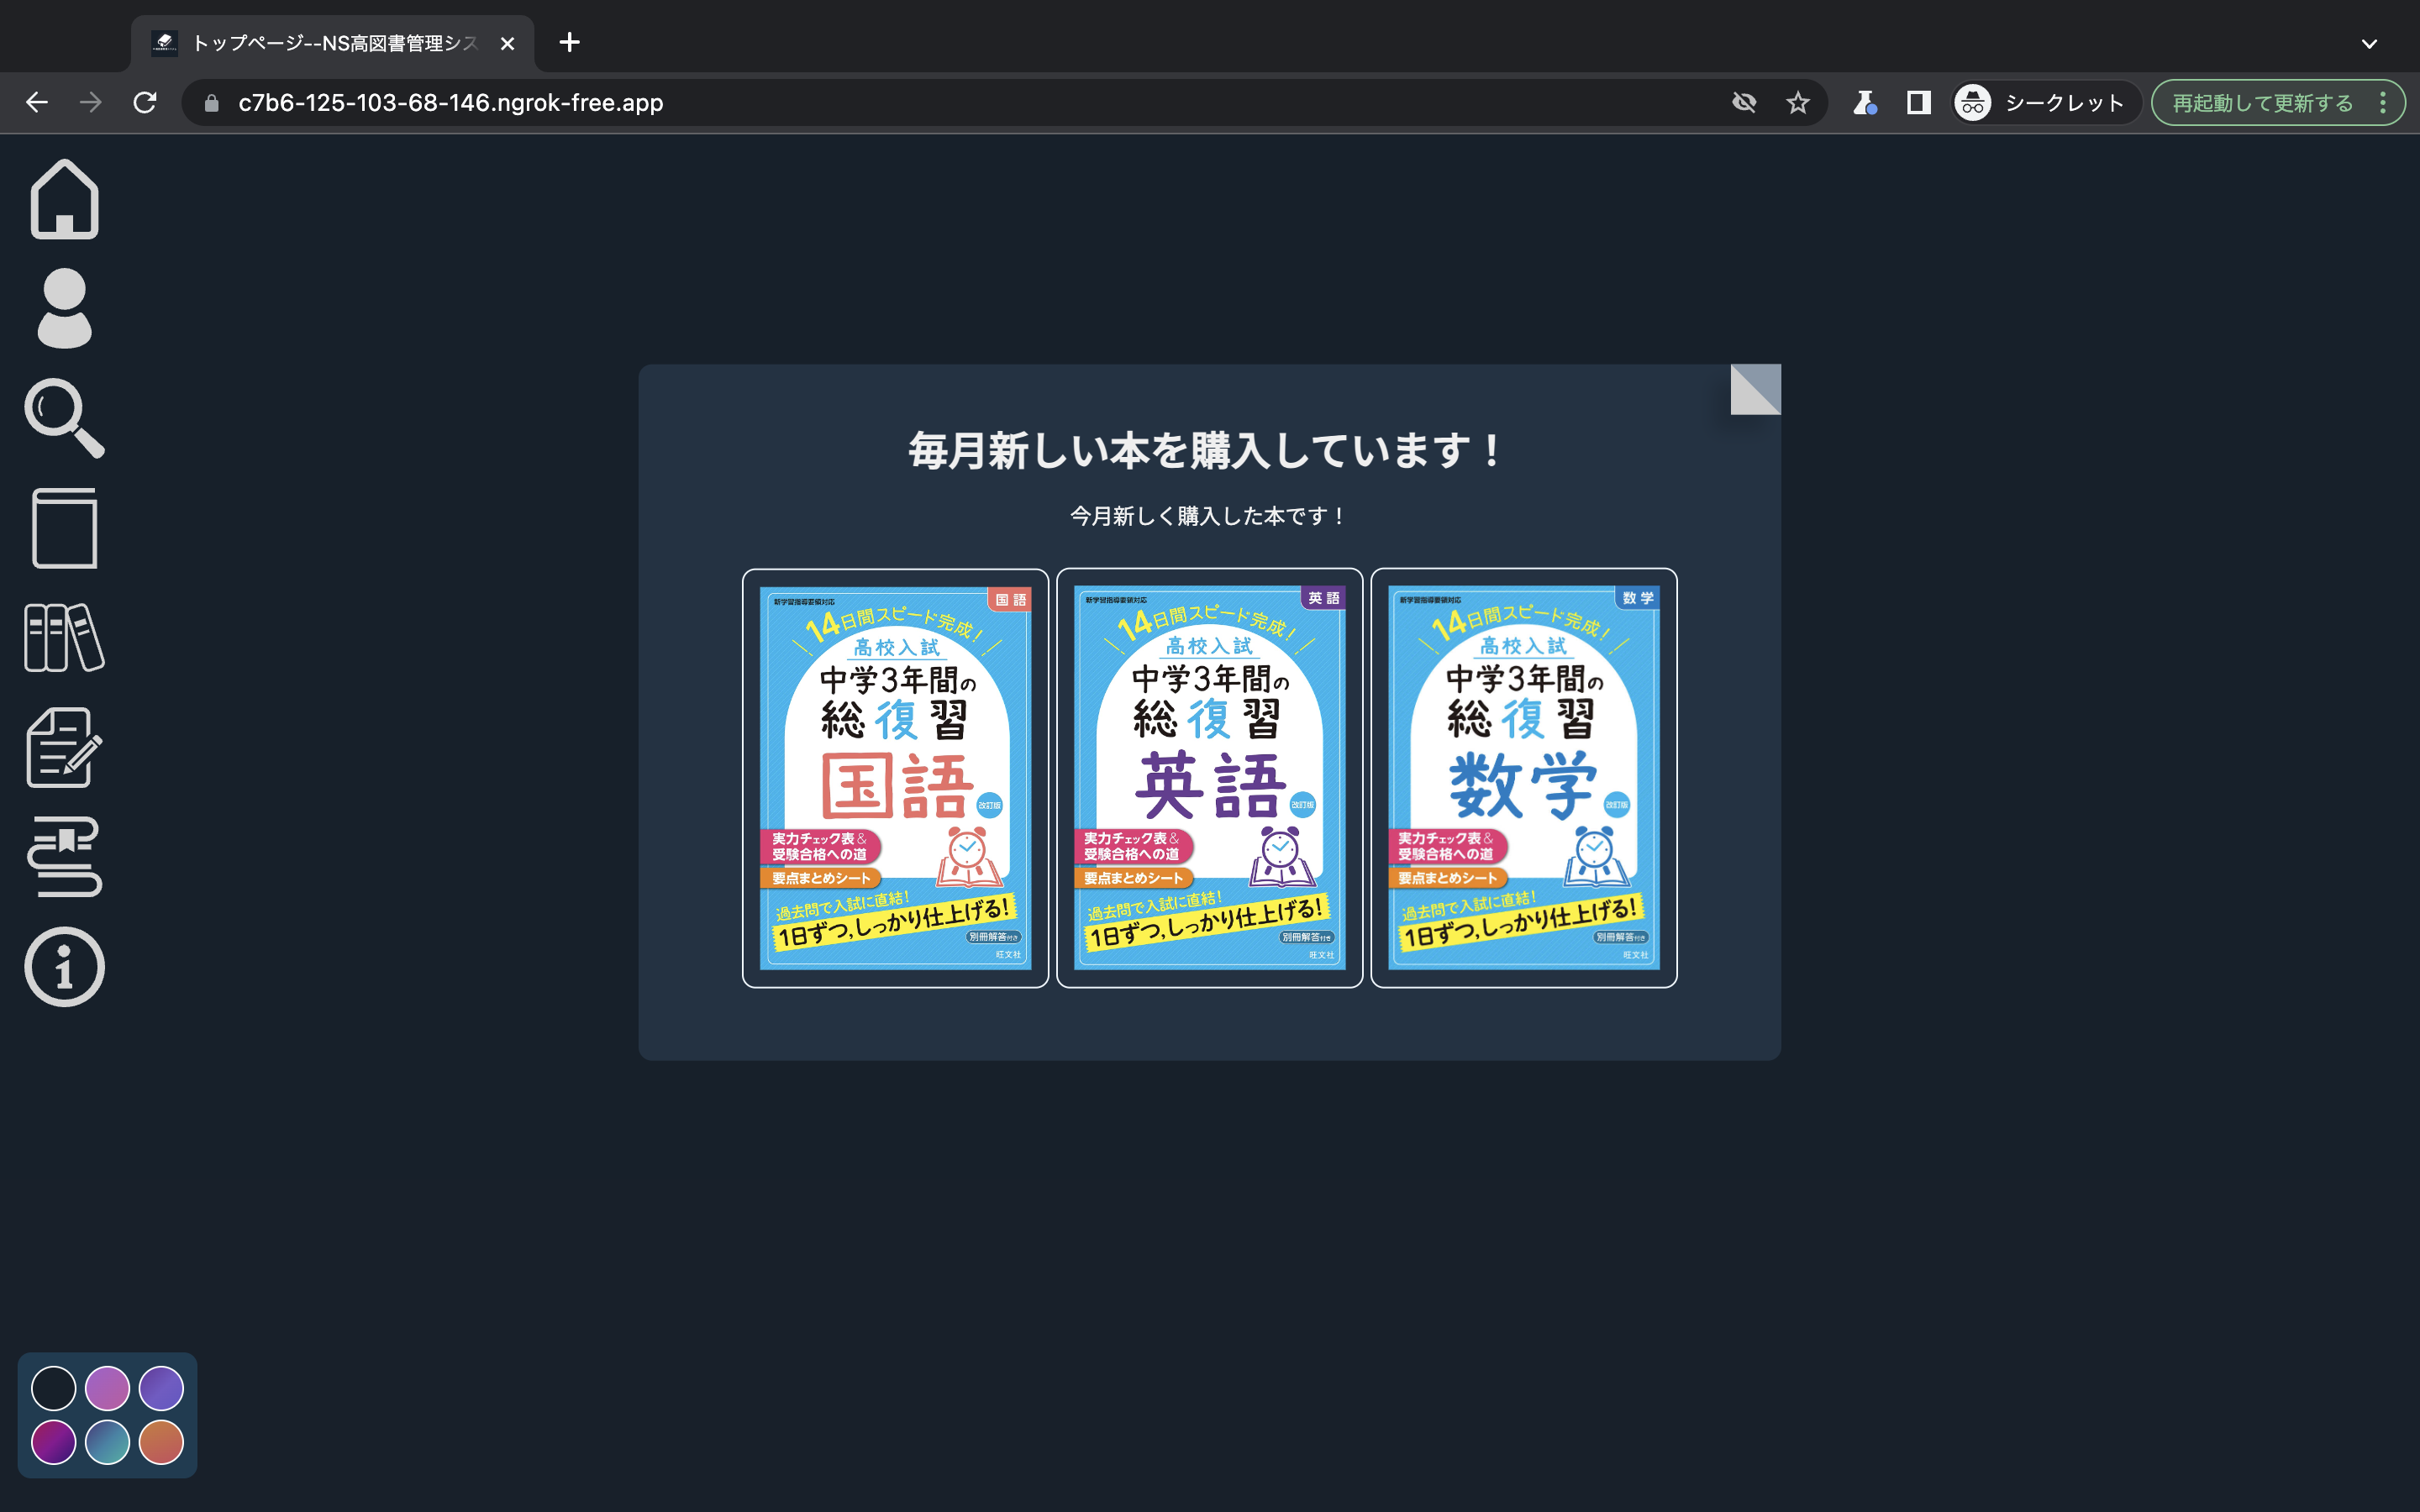
Task: Open a new browser tab with plus button
Action: (570, 43)
